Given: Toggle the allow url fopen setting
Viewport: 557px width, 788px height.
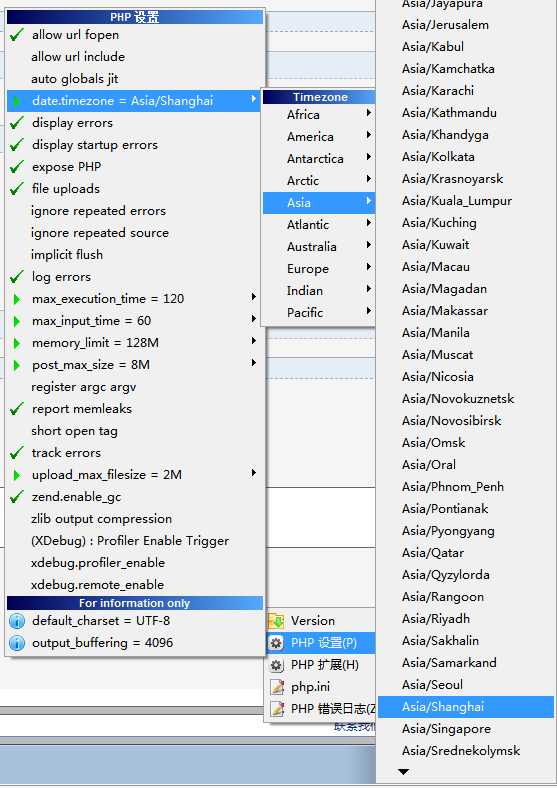Looking at the screenshot, I should (x=135, y=35).
